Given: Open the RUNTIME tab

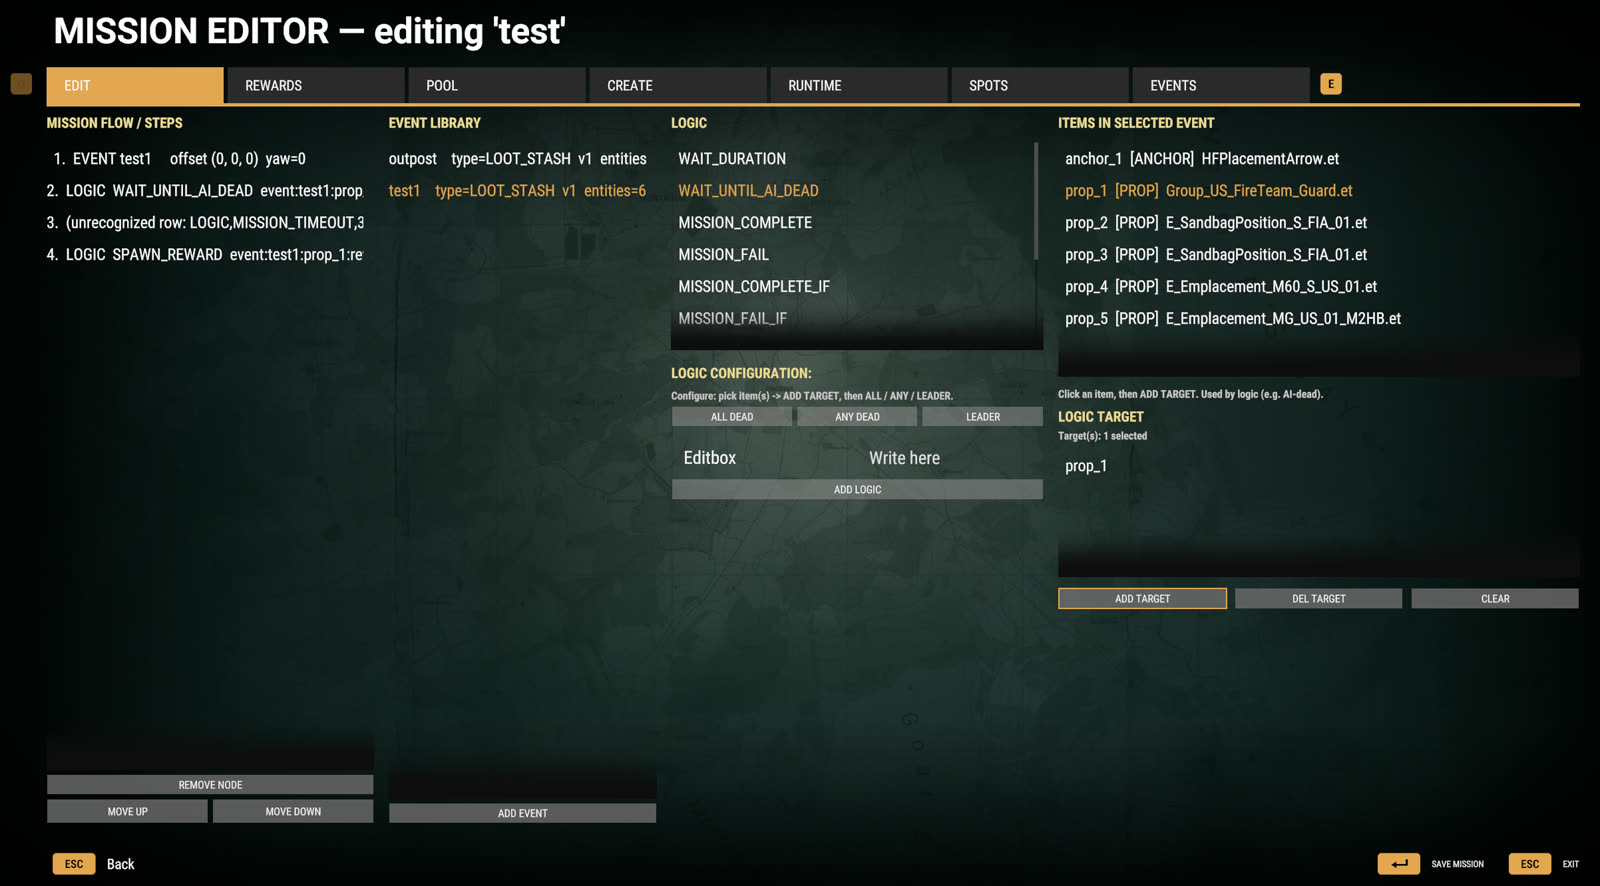Looking at the screenshot, I should click(859, 85).
